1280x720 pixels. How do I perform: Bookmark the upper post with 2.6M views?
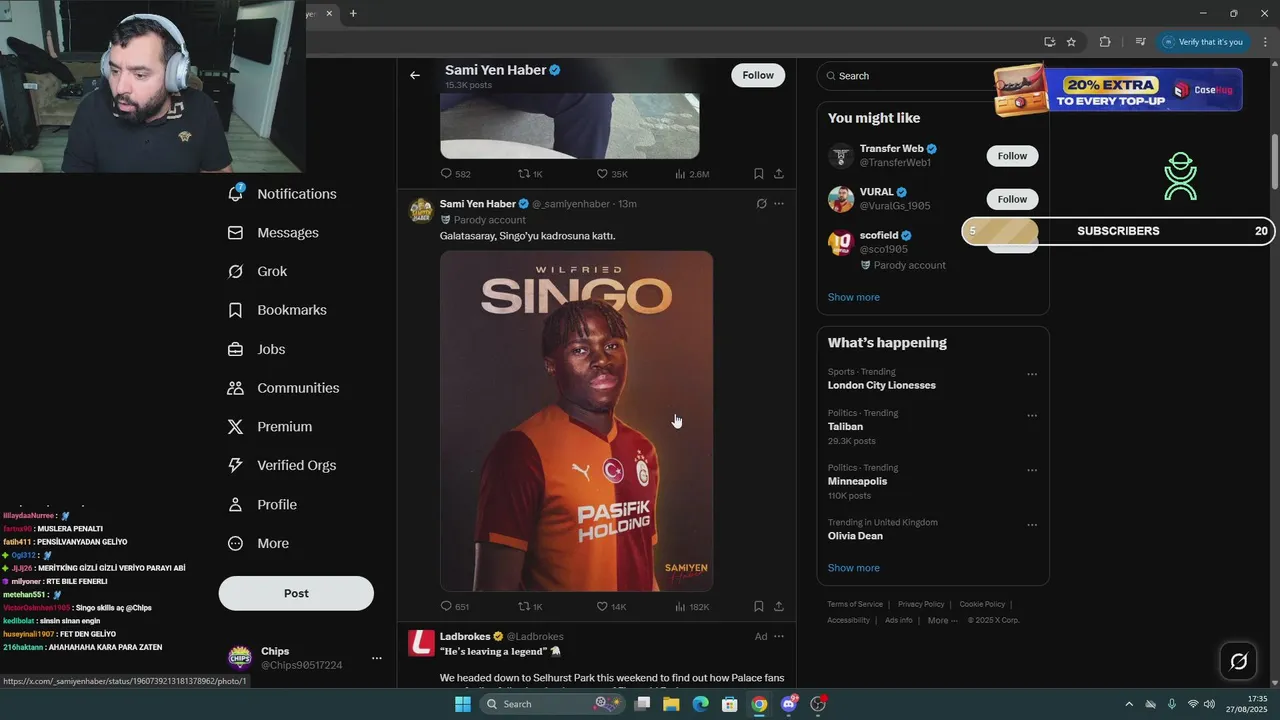759,174
